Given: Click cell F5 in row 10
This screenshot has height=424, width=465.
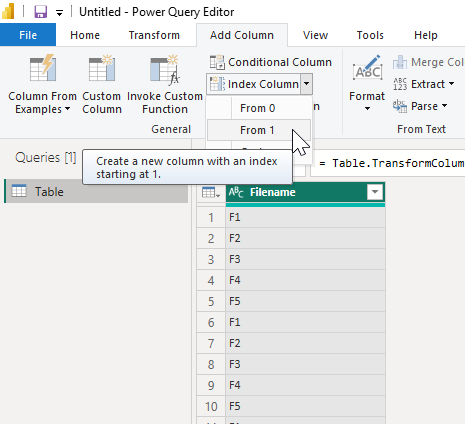Looking at the screenshot, I should coord(305,407).
